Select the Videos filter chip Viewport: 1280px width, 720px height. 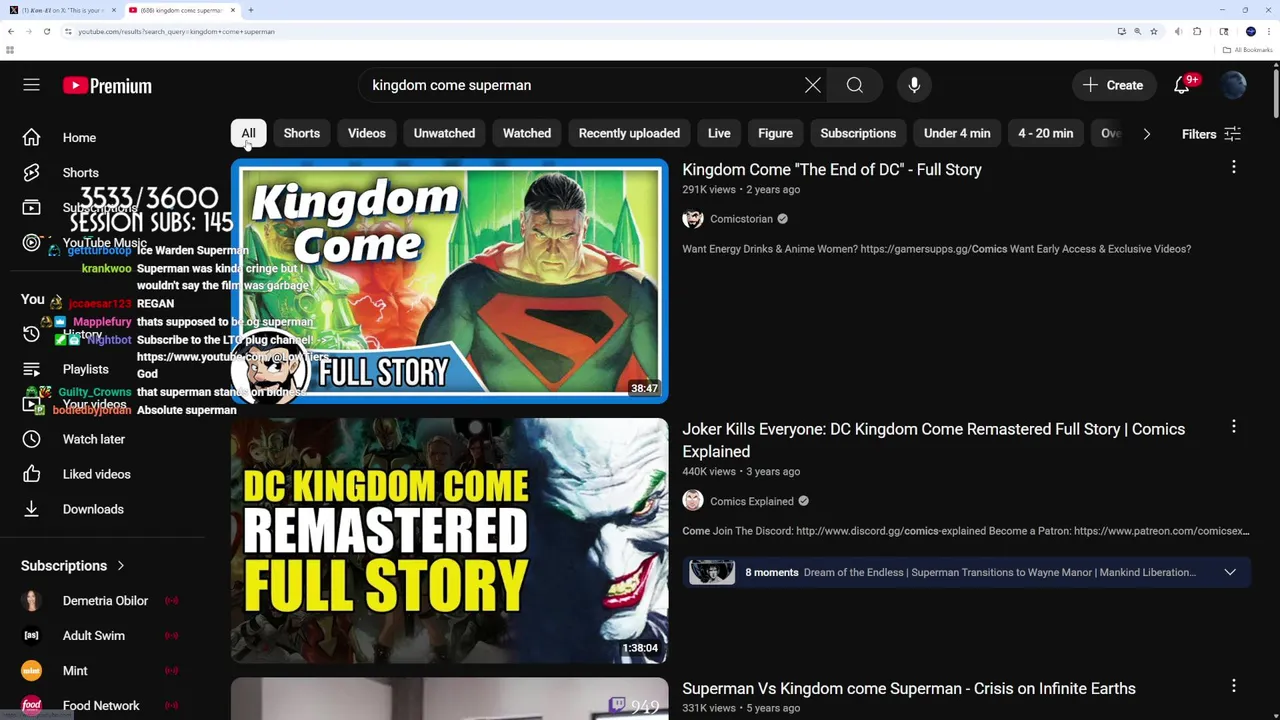coord(367,133)
